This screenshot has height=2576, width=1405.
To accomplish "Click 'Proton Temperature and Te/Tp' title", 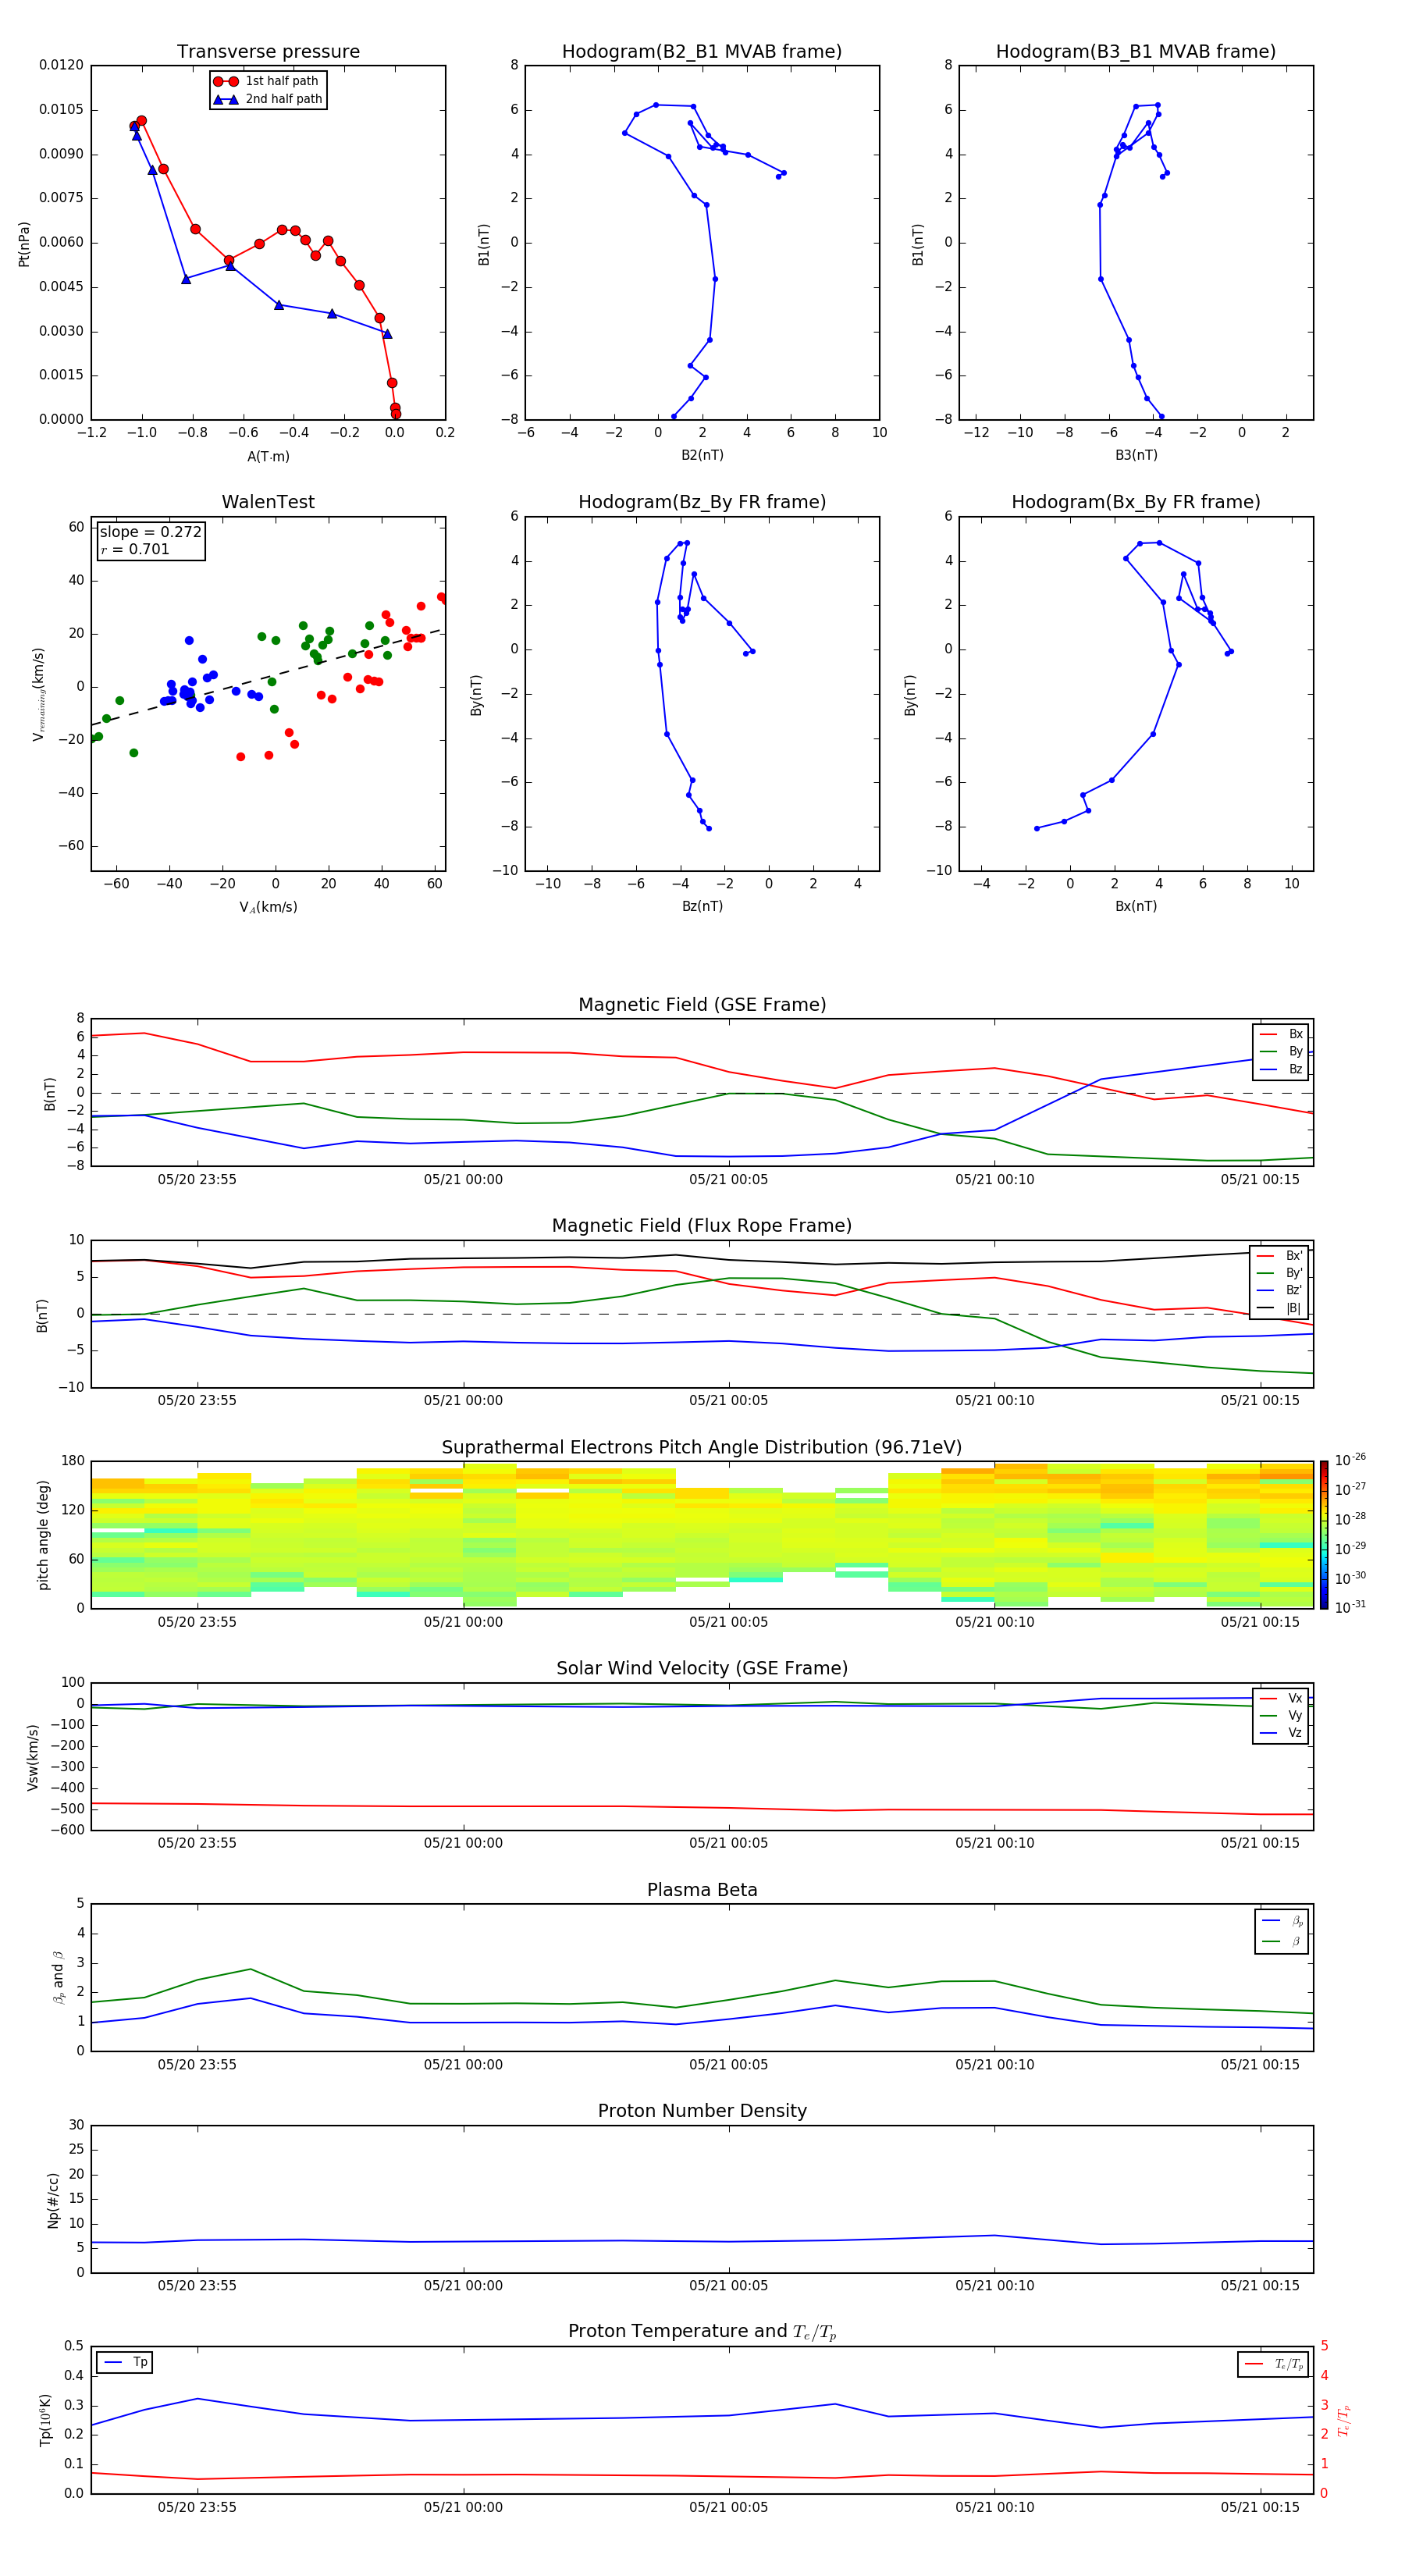I will 702,2332.
